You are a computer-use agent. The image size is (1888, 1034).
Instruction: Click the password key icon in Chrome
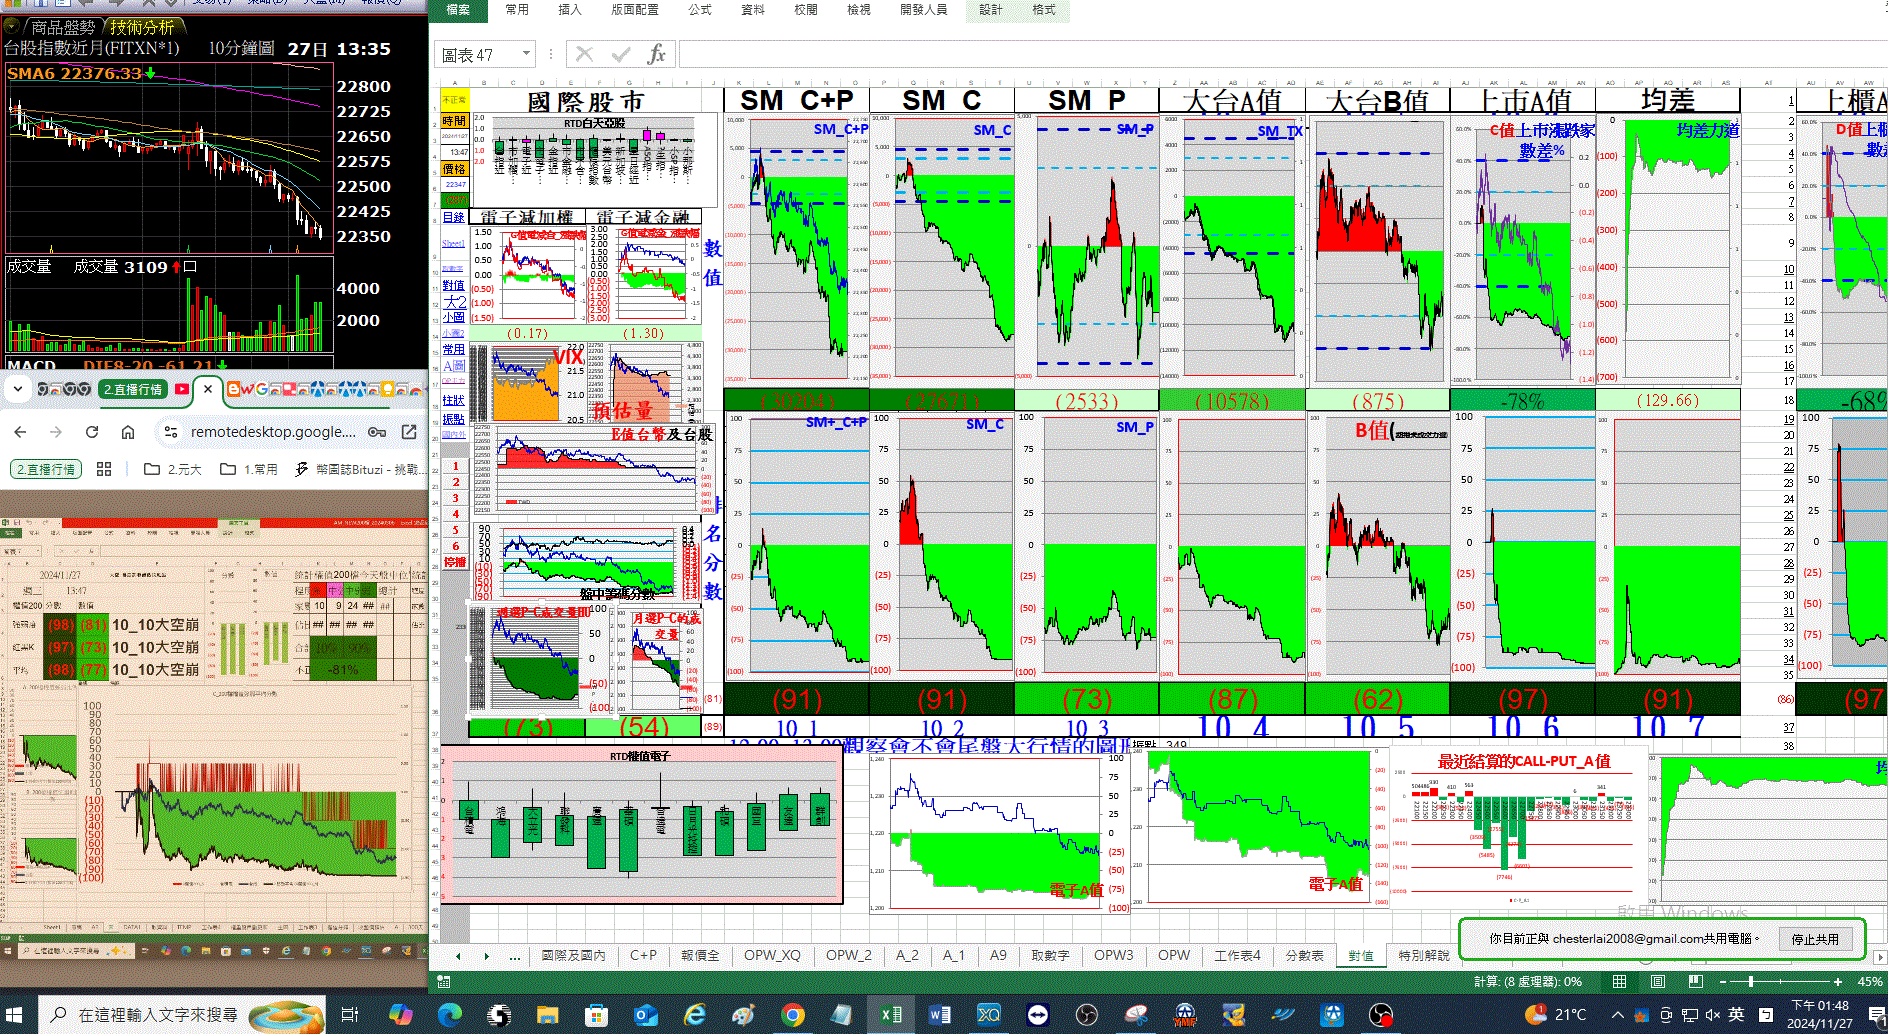[x=377, y=432]
